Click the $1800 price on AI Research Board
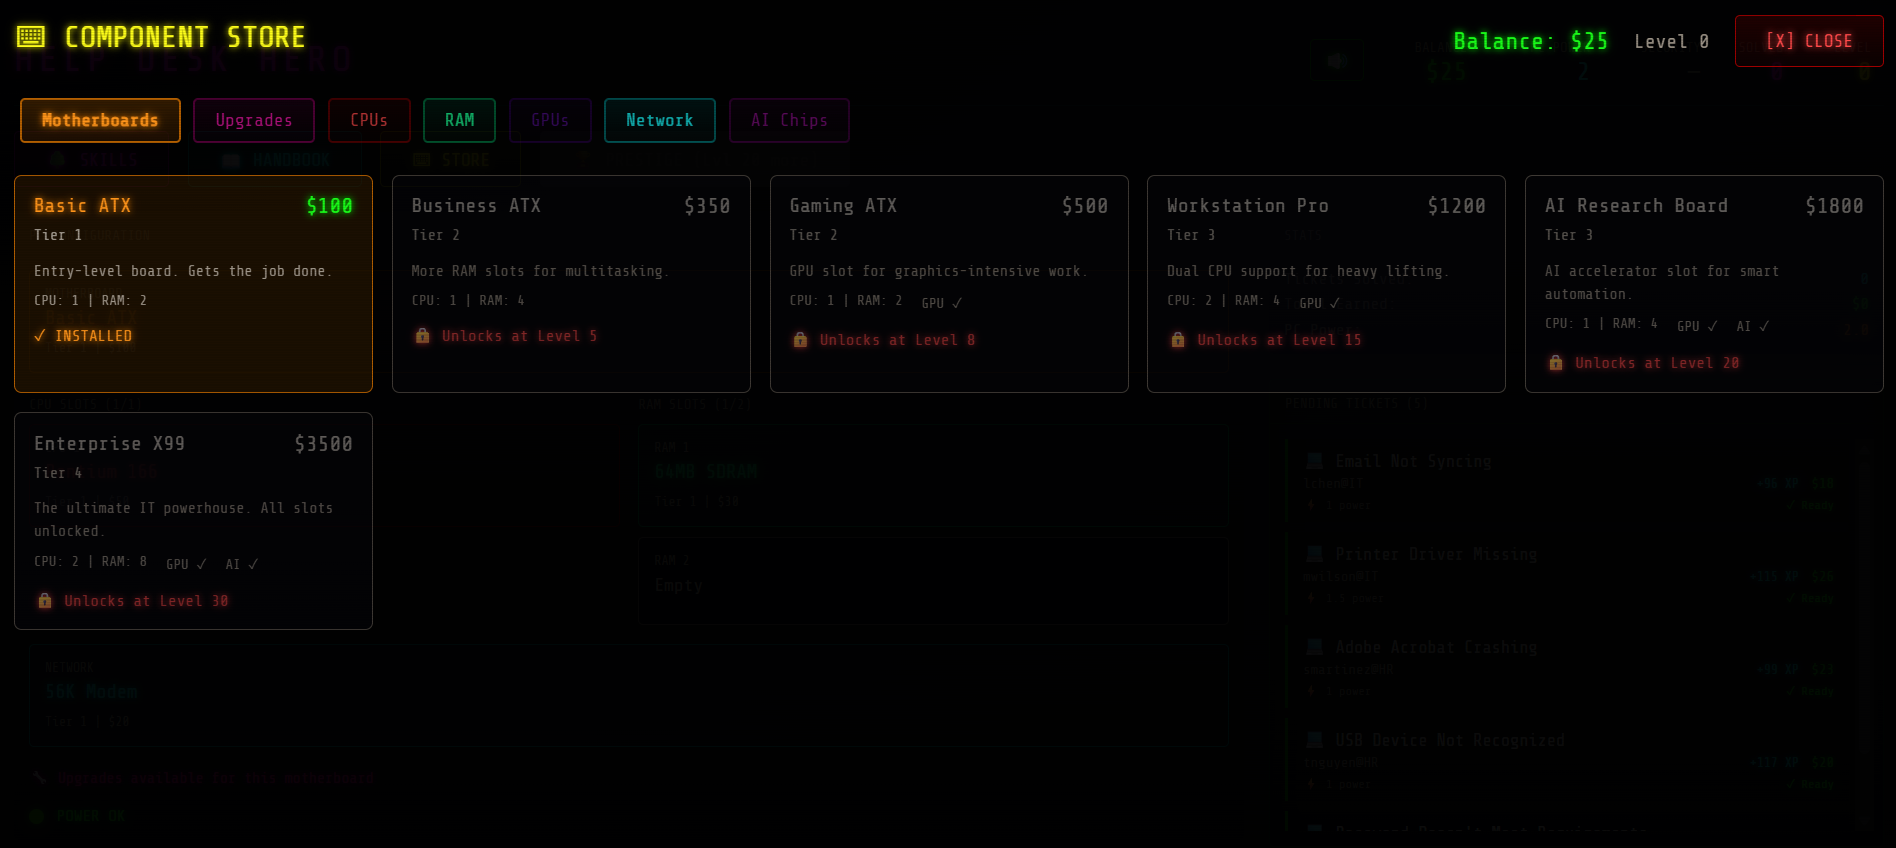 [x=1835, y=206]
